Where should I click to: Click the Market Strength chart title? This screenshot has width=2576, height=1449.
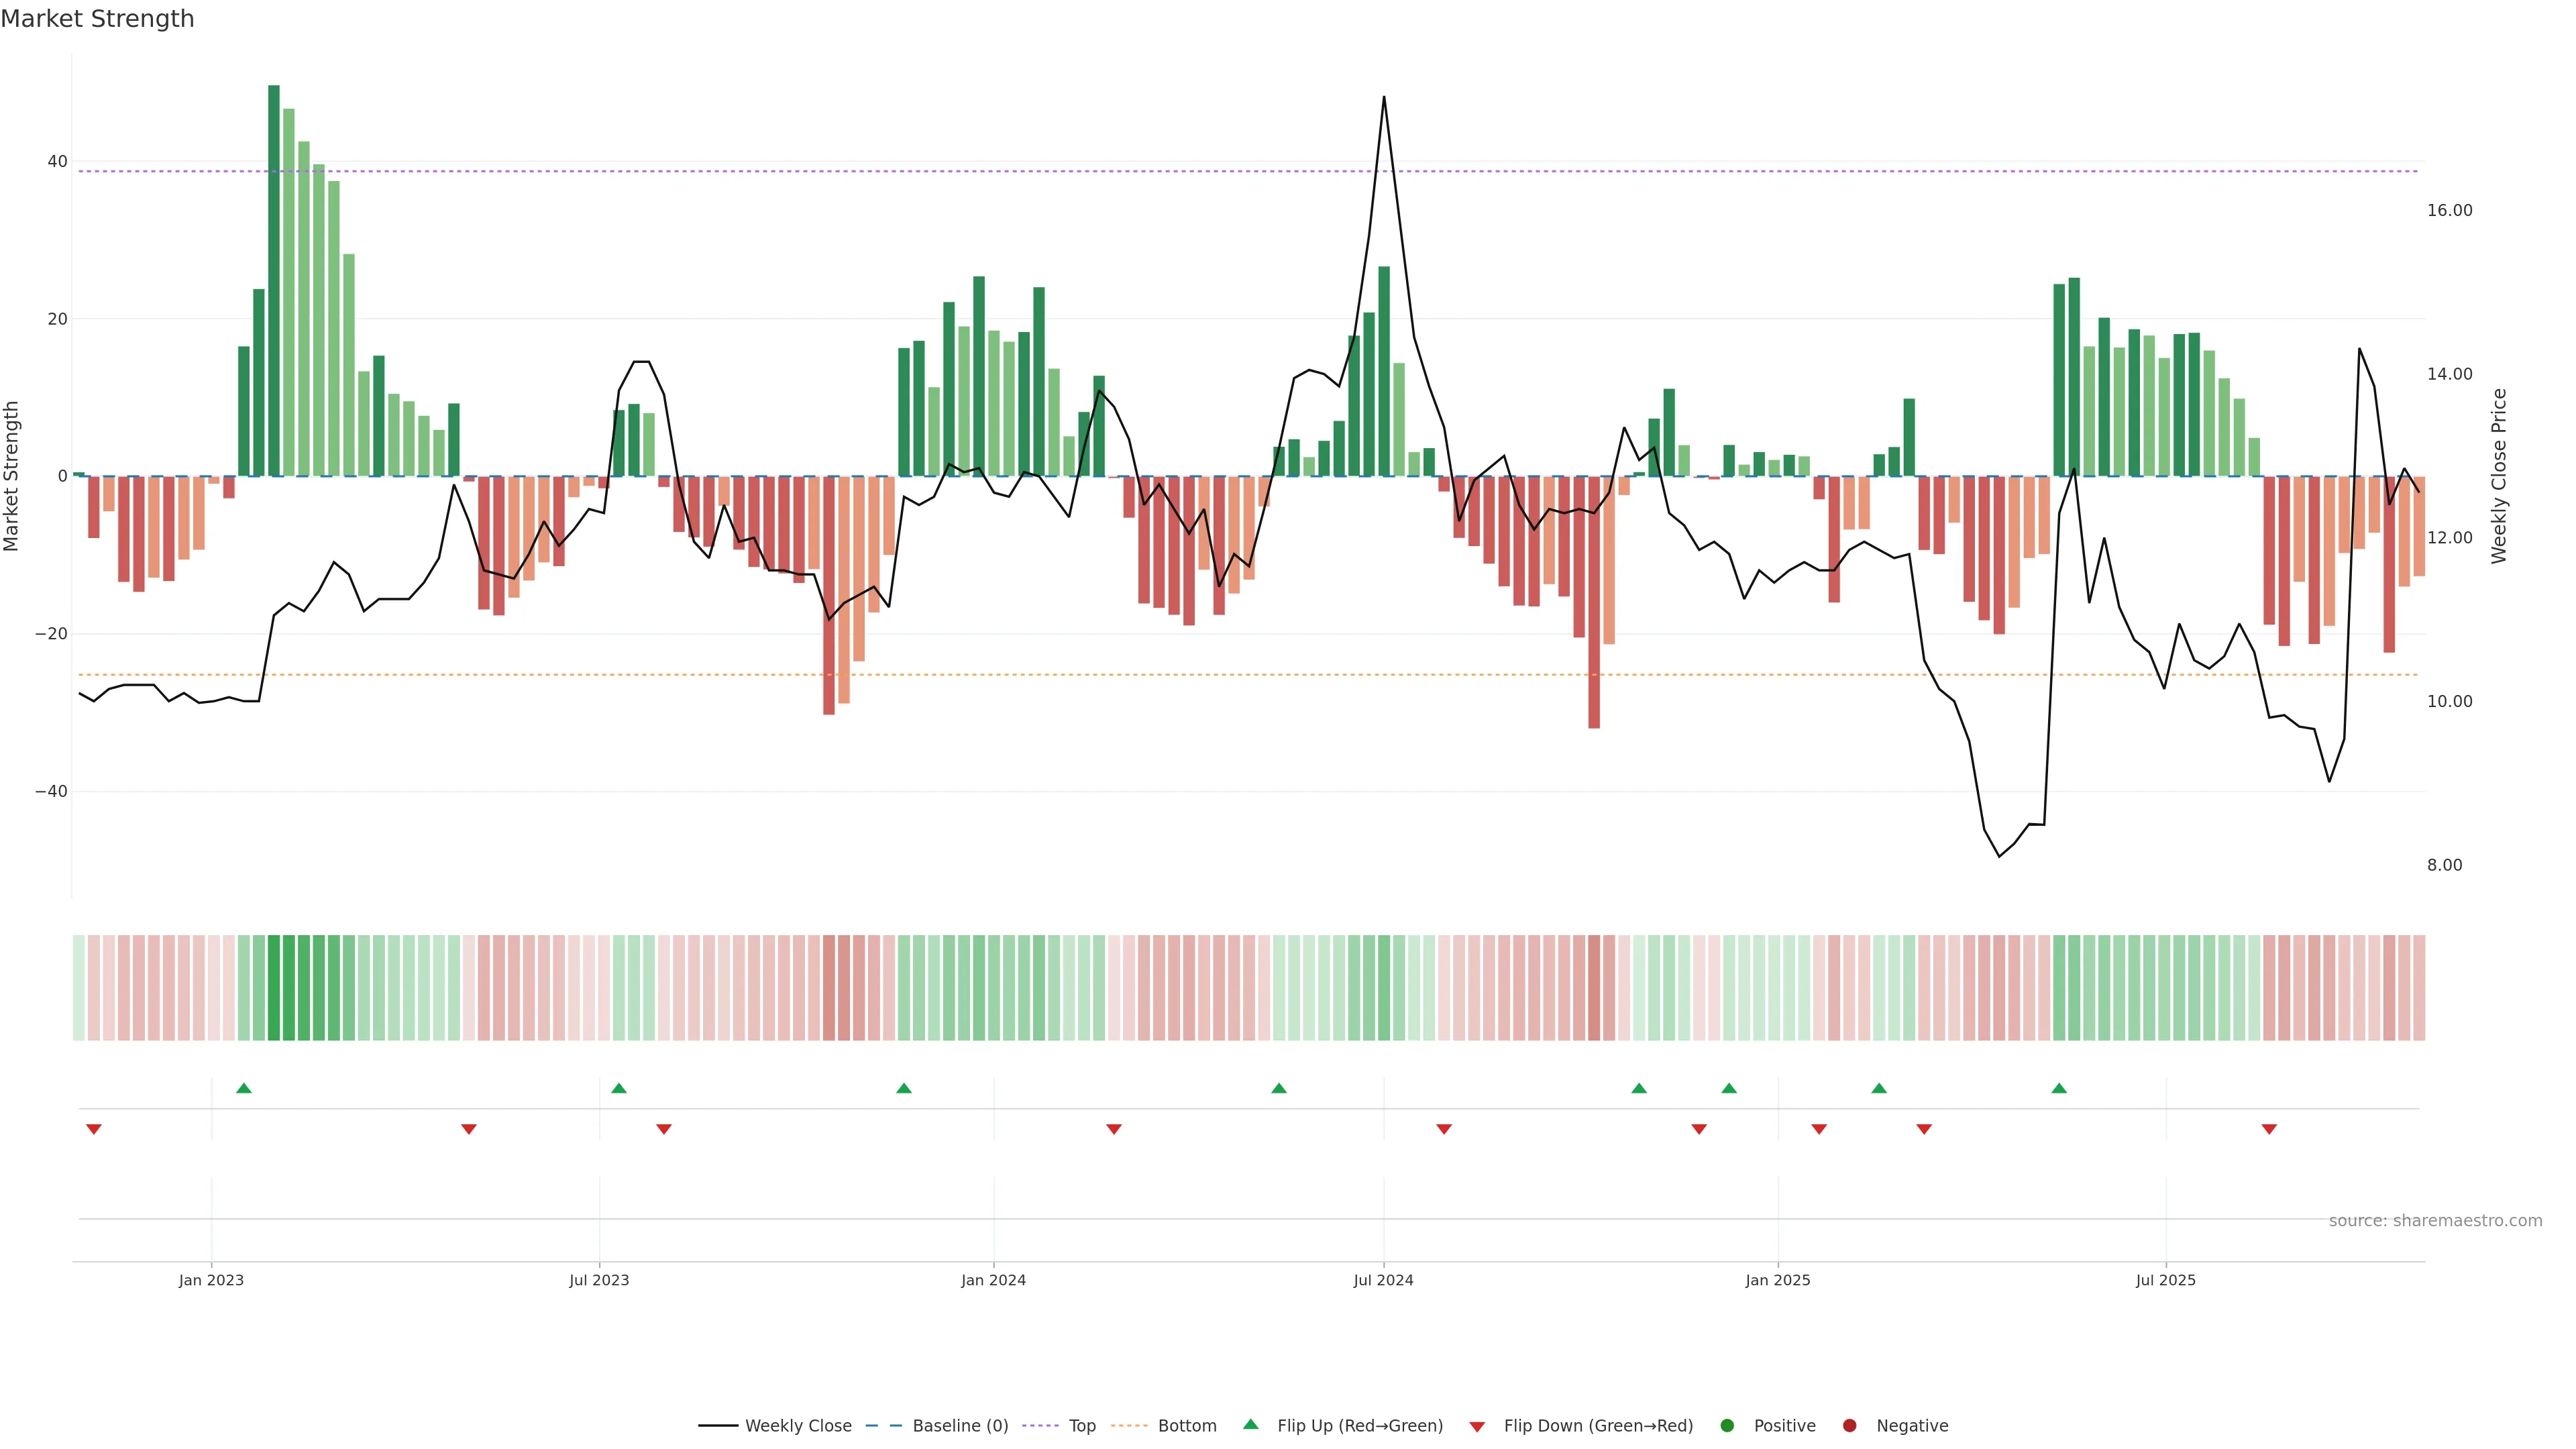pos(97,19)
